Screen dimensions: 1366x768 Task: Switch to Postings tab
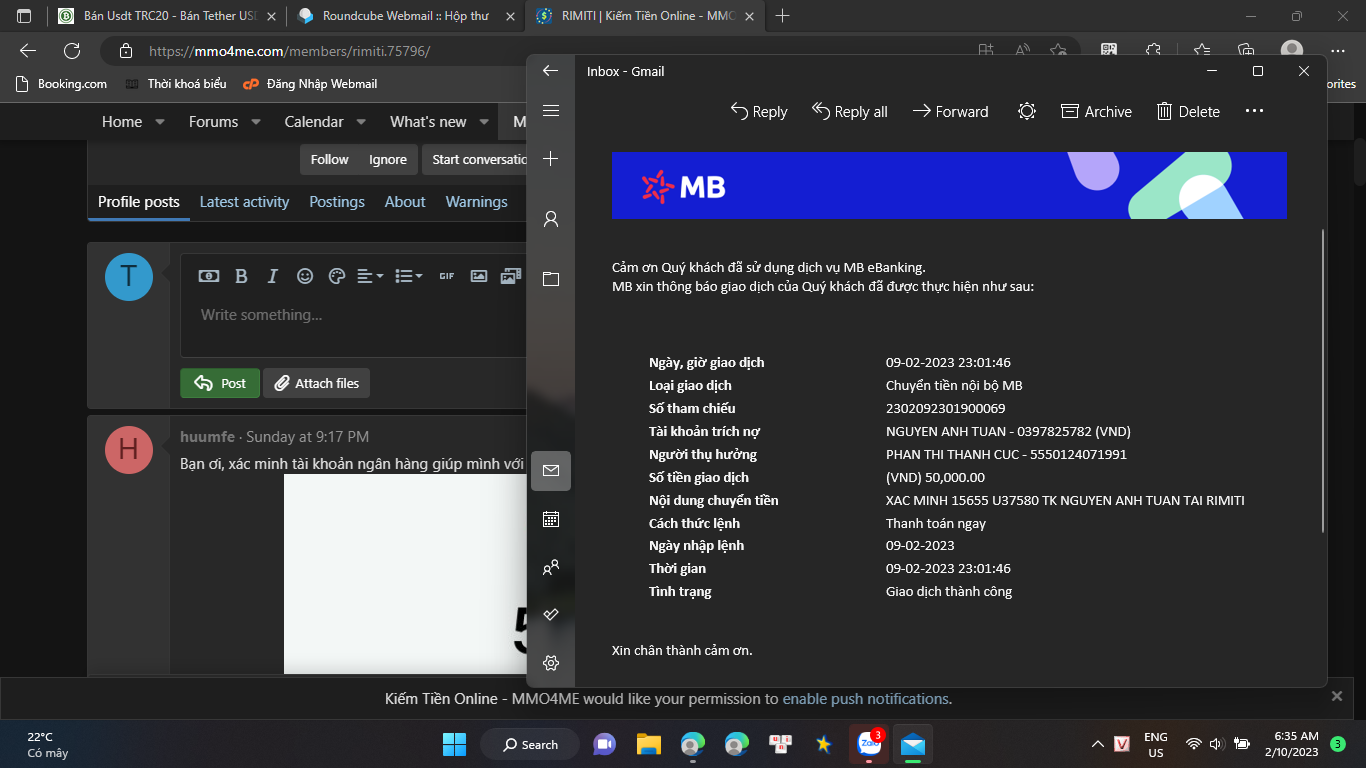337,202
